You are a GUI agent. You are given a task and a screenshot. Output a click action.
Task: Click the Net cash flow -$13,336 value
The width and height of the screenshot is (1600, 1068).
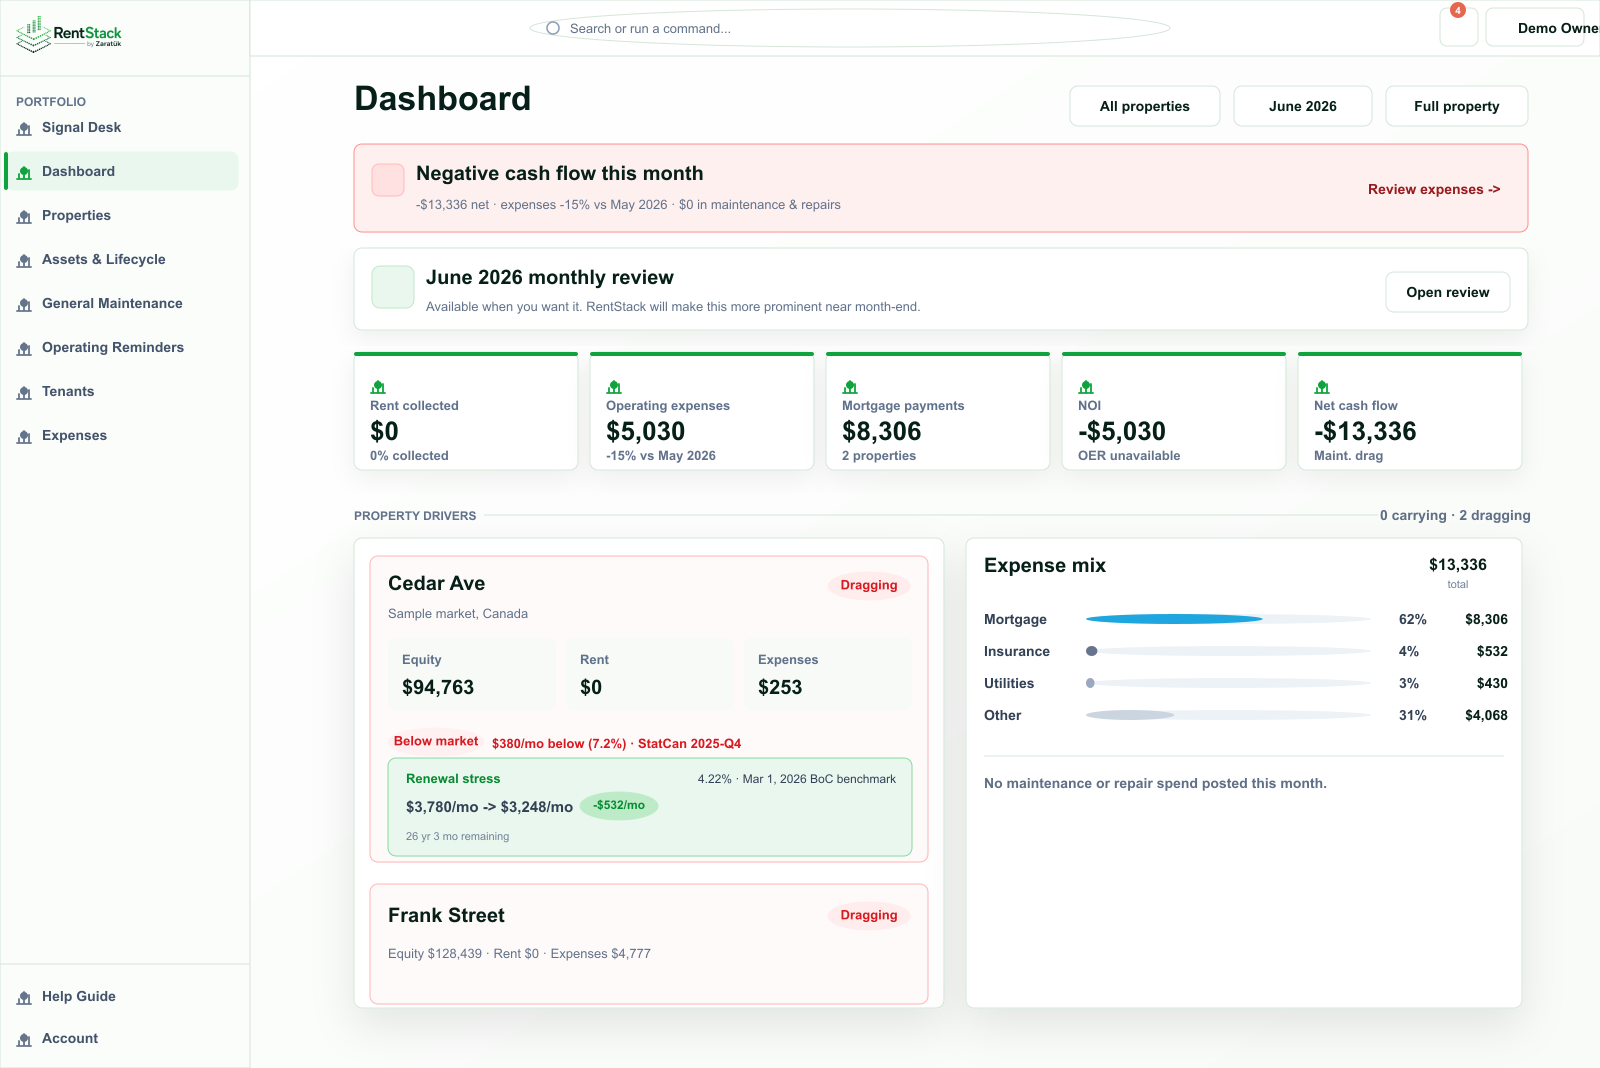(x=1365, y=431)
